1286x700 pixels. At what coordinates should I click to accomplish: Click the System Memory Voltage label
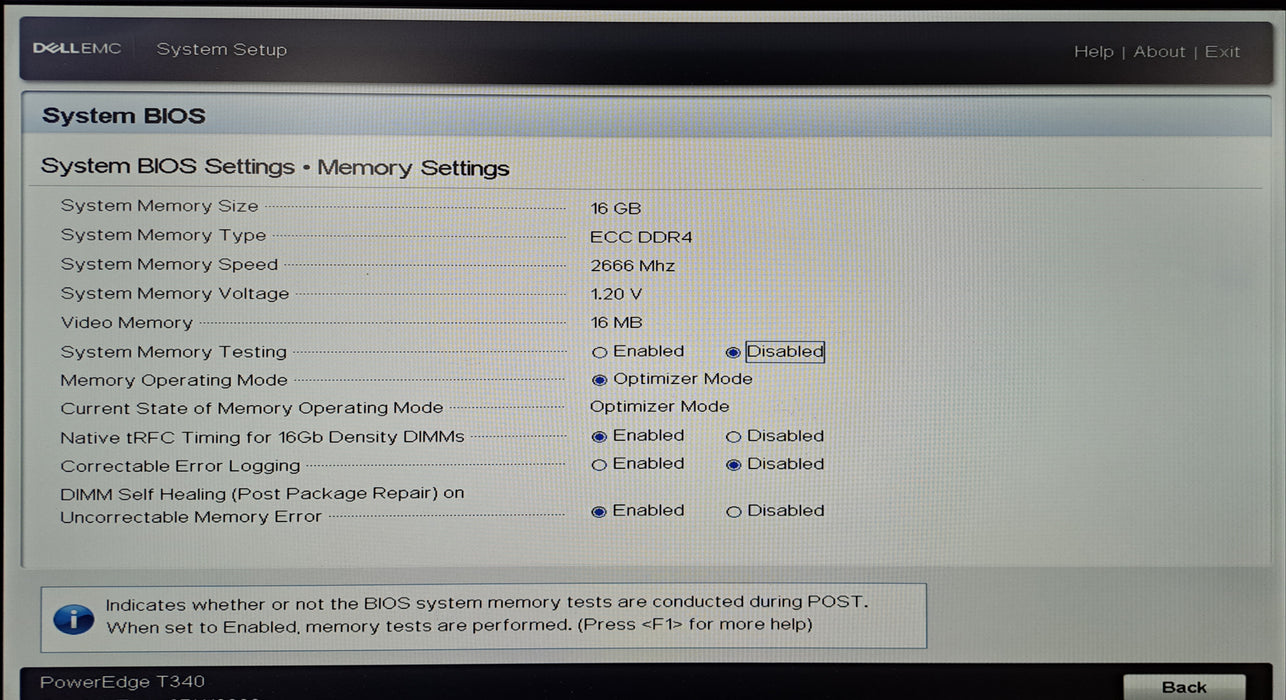click(175, 293)
